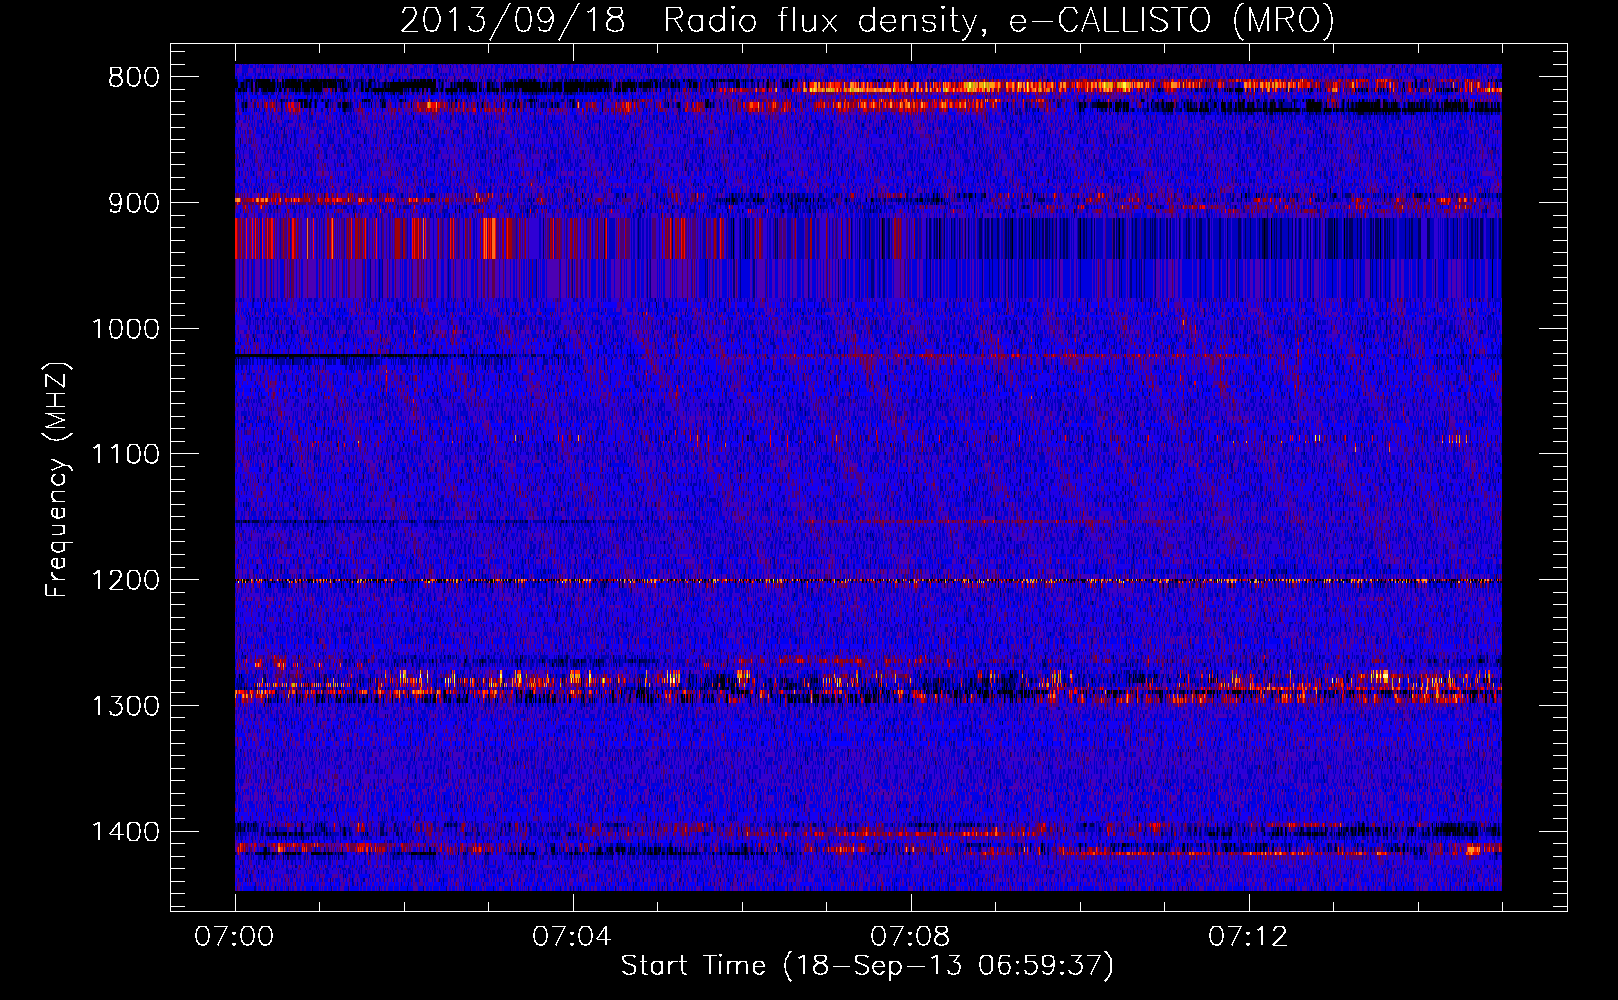Click the 'e-CALLISTO' text in the title
Viewport: 1618px width, 1000px height.
pos(1110,20)
